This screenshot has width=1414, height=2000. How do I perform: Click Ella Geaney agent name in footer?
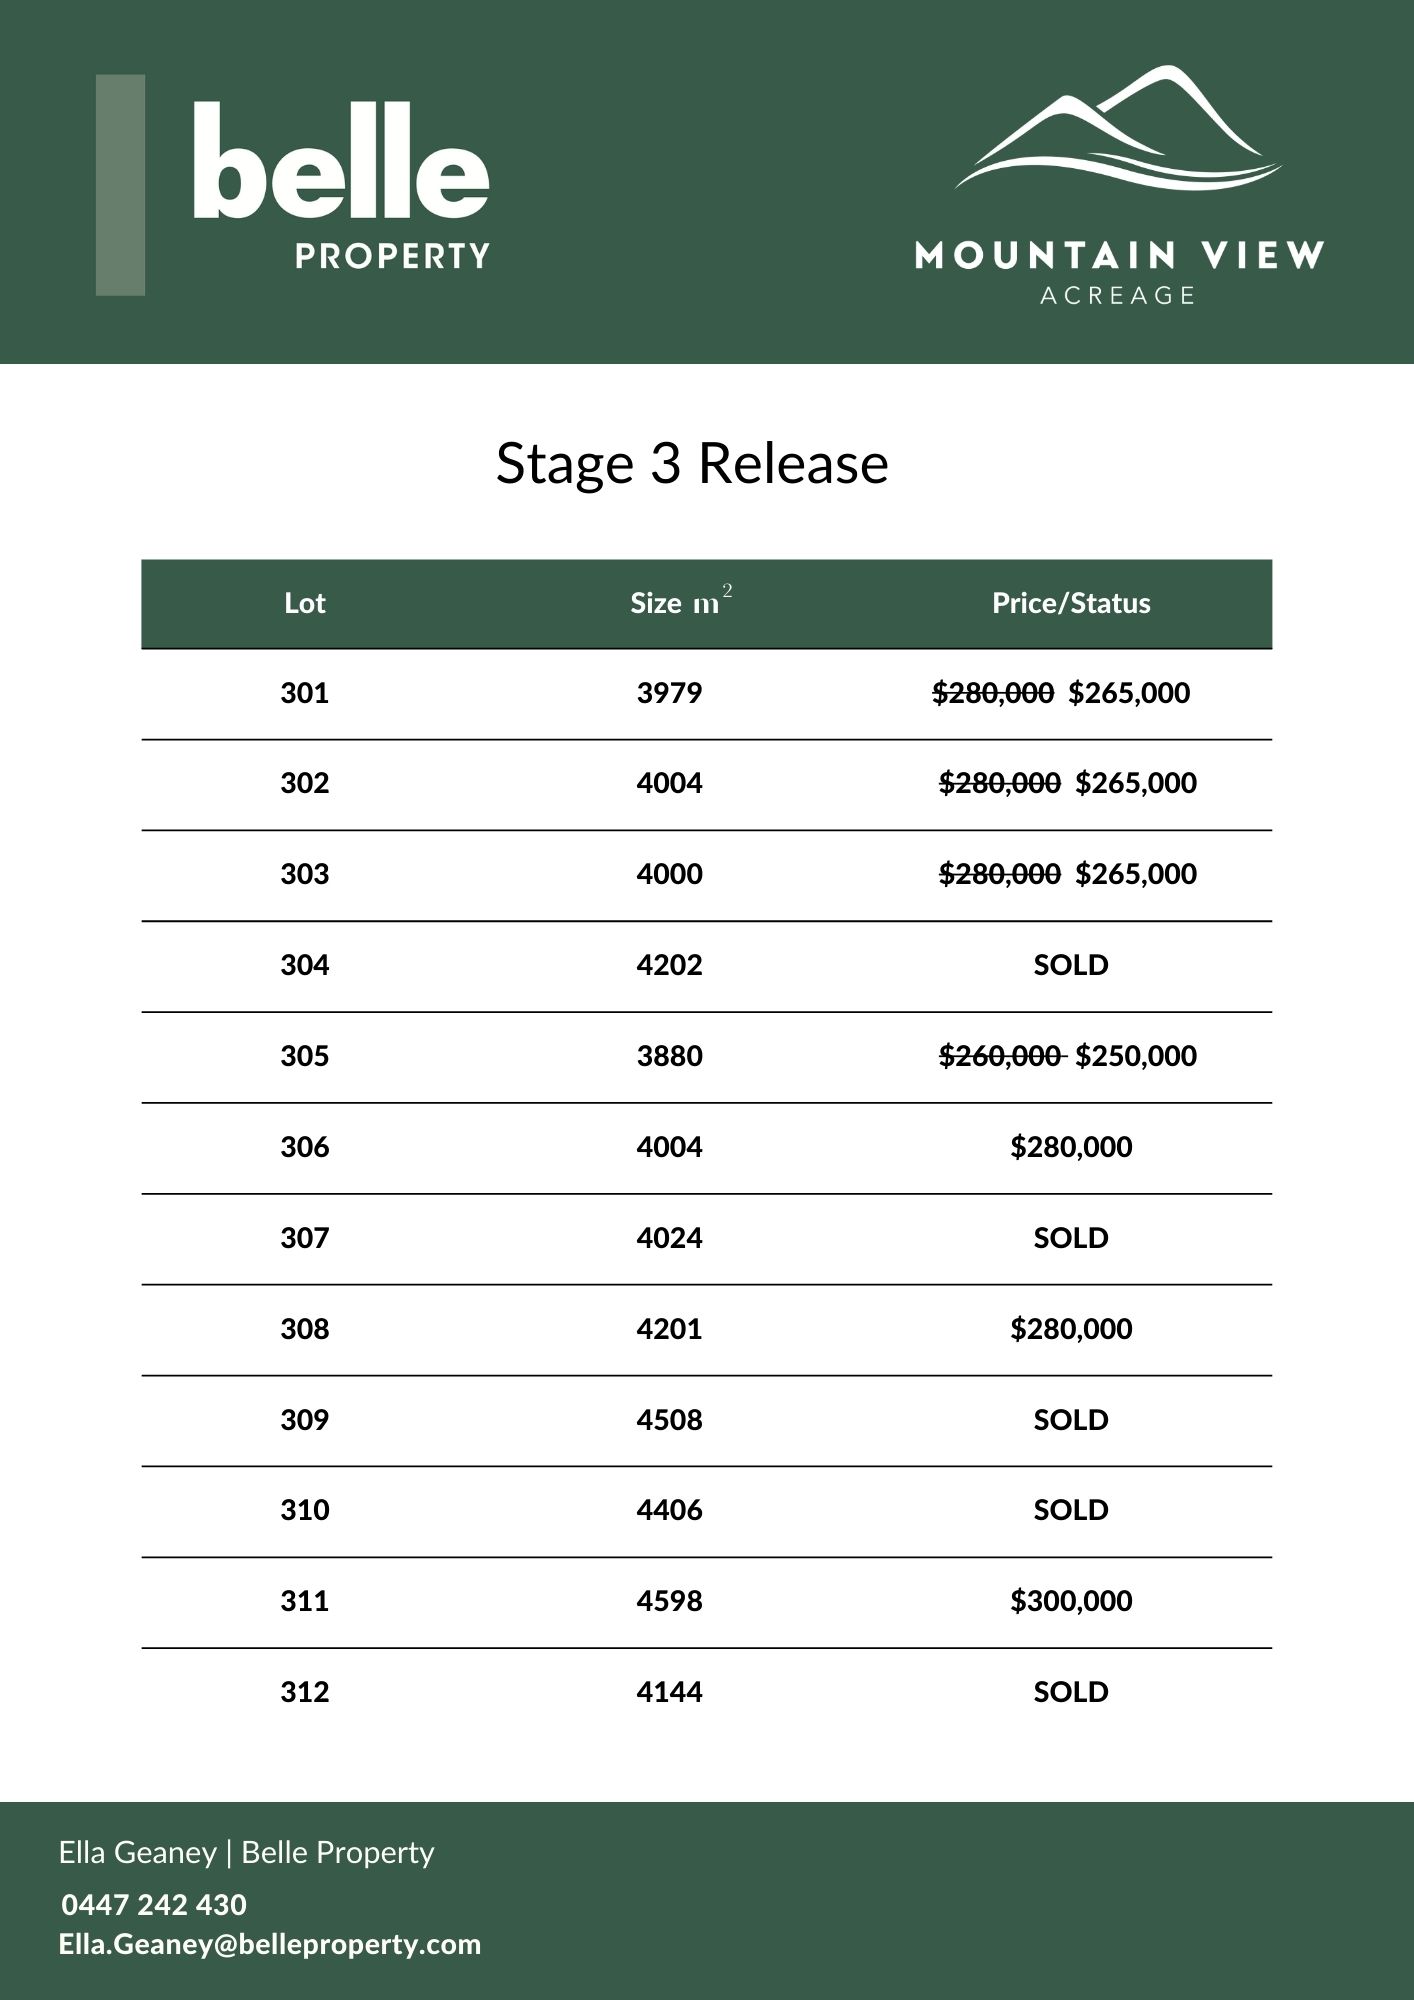(138, 1852)
